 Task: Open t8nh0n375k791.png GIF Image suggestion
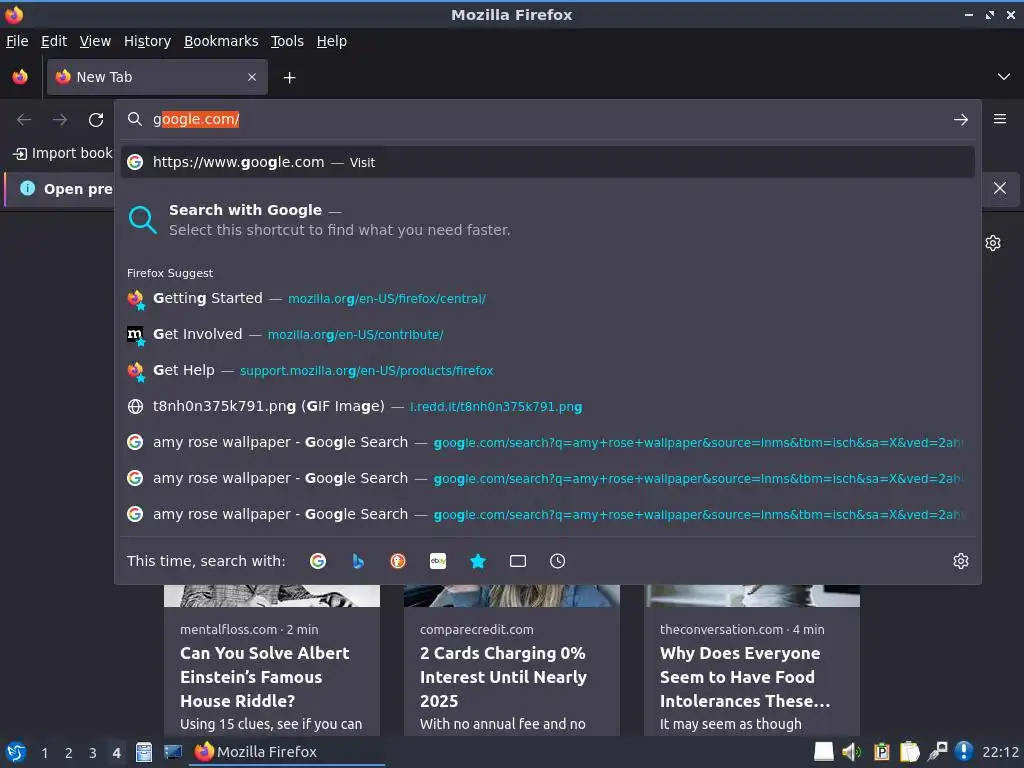pyautogui.click(x=547, y=406)
